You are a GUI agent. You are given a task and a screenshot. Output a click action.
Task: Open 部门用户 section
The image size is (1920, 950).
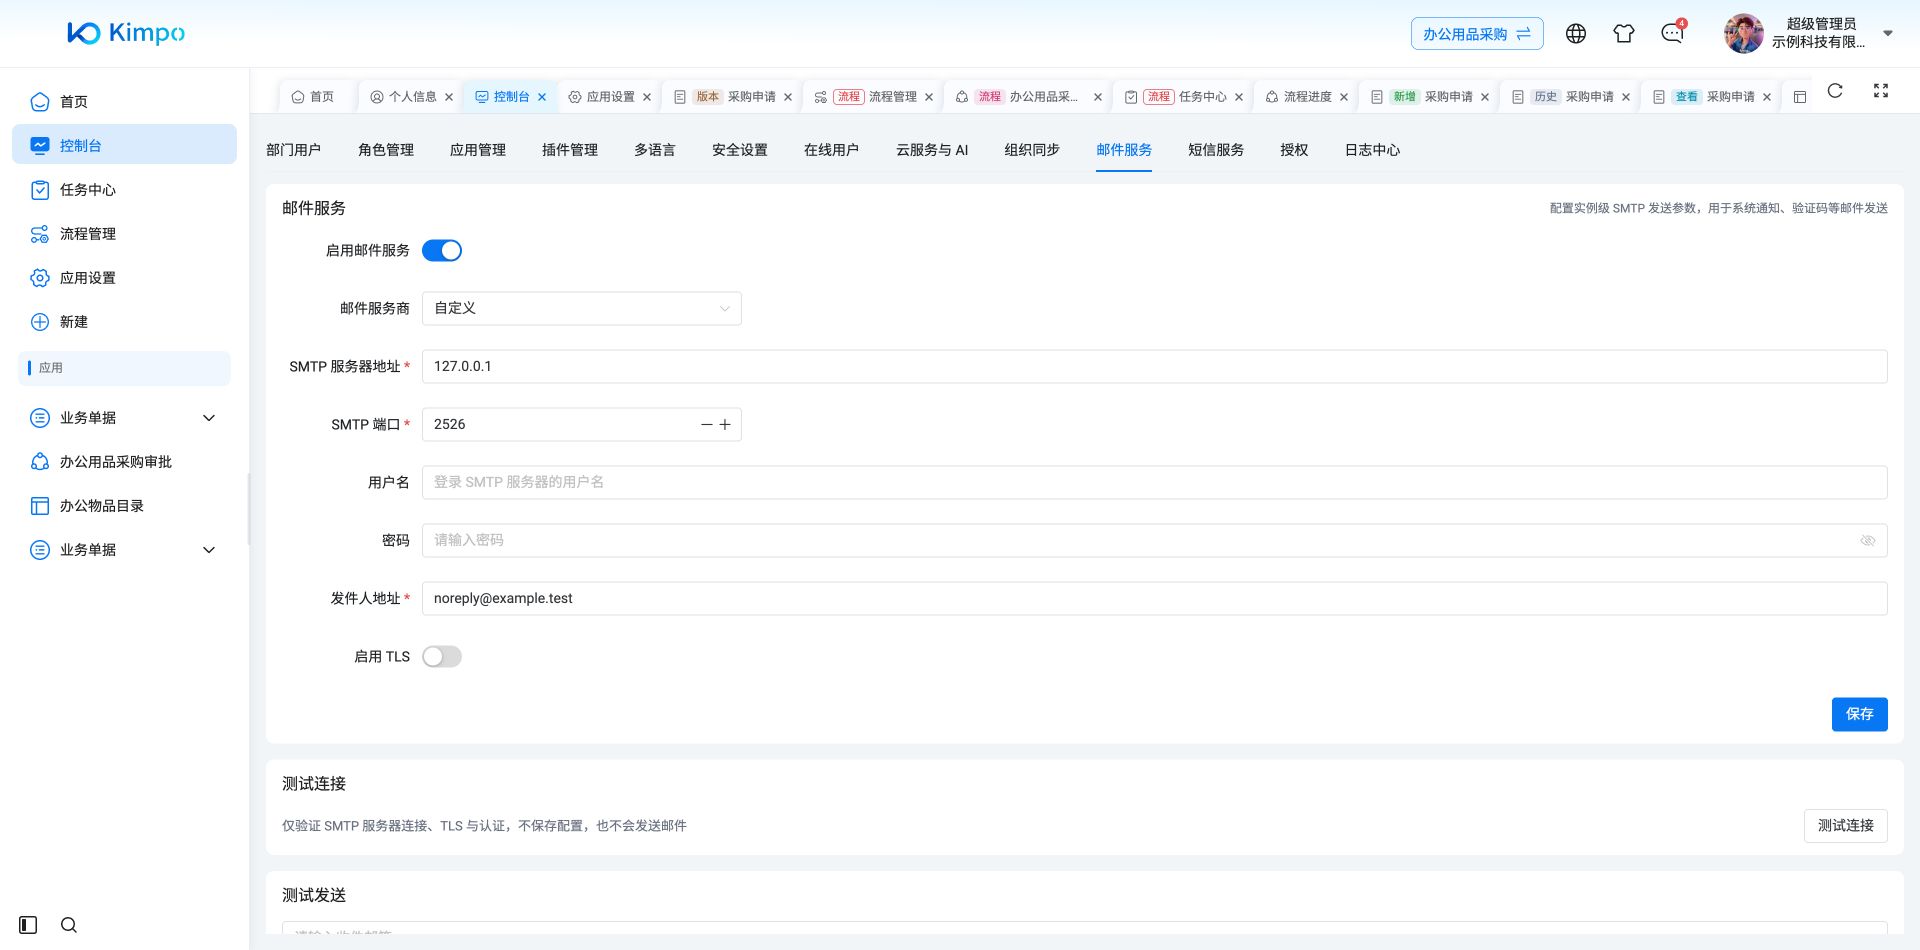coord(294,150)
